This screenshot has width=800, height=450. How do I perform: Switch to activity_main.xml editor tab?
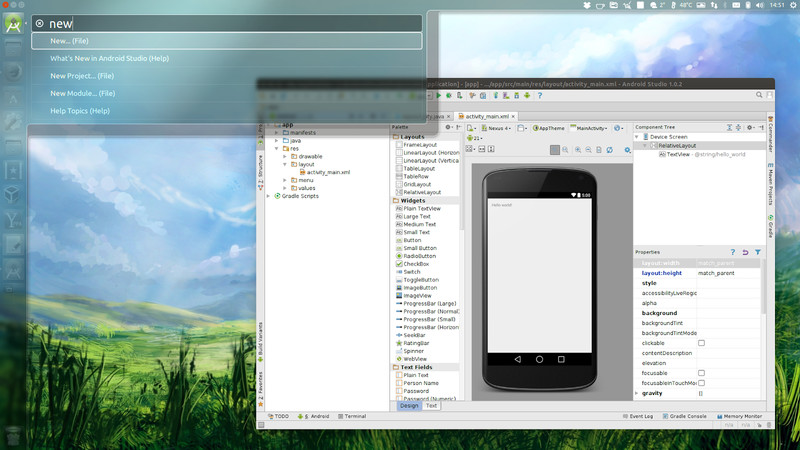point(487,116)
